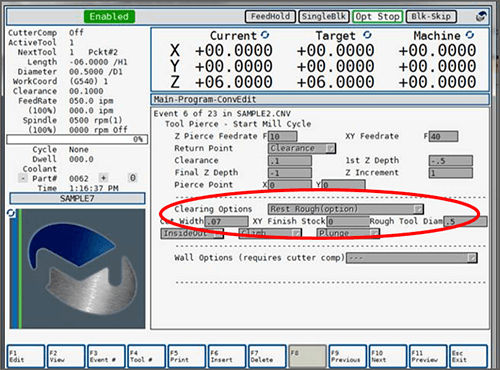The width and height of the screenshot is (500, 370).
Task: Click the Pierce Point X field
Action: (x=290, y=185)
